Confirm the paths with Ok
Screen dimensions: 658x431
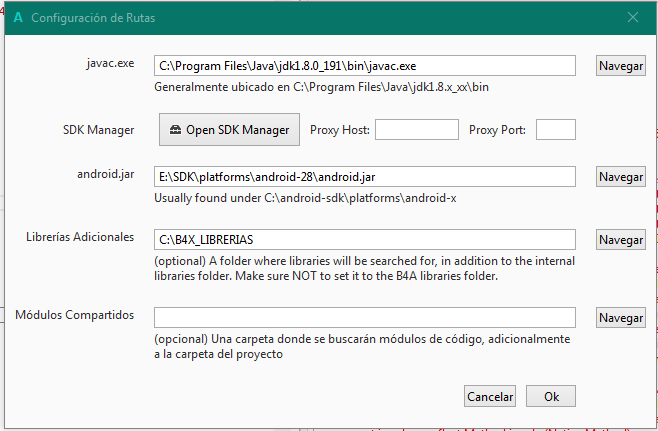point(551,396)
